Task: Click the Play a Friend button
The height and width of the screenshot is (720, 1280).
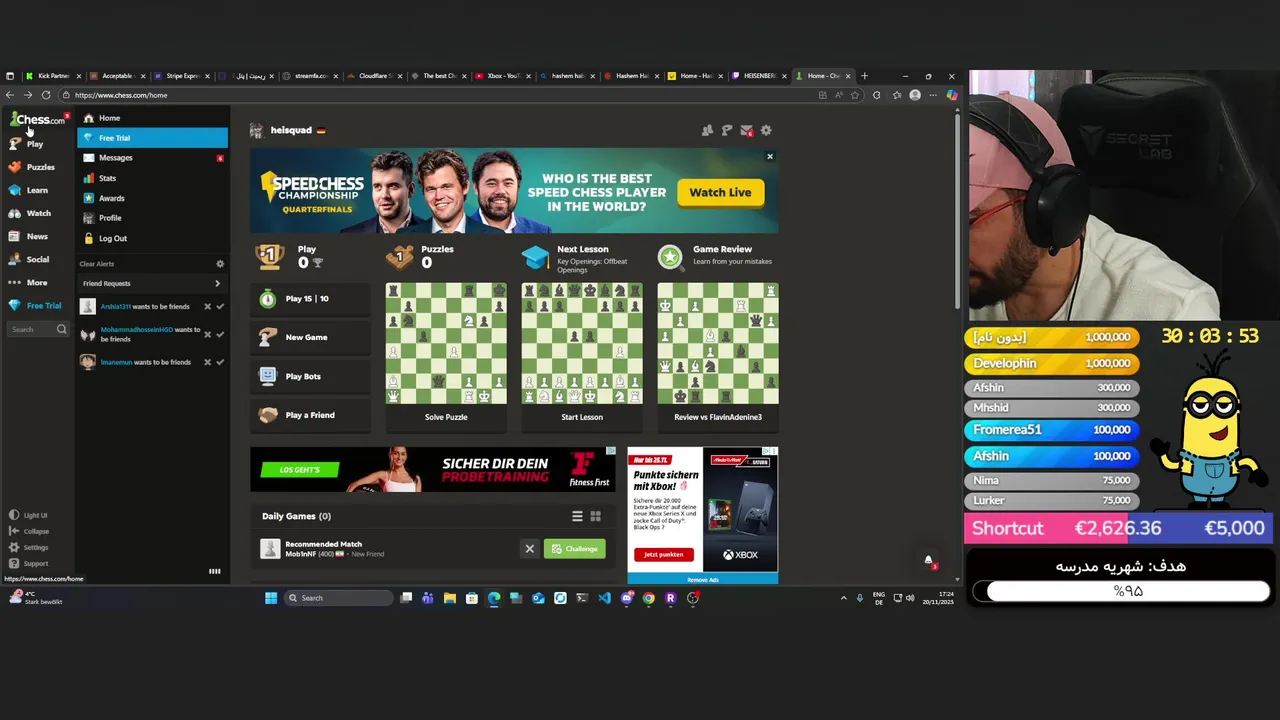Action: pos(310,415)
